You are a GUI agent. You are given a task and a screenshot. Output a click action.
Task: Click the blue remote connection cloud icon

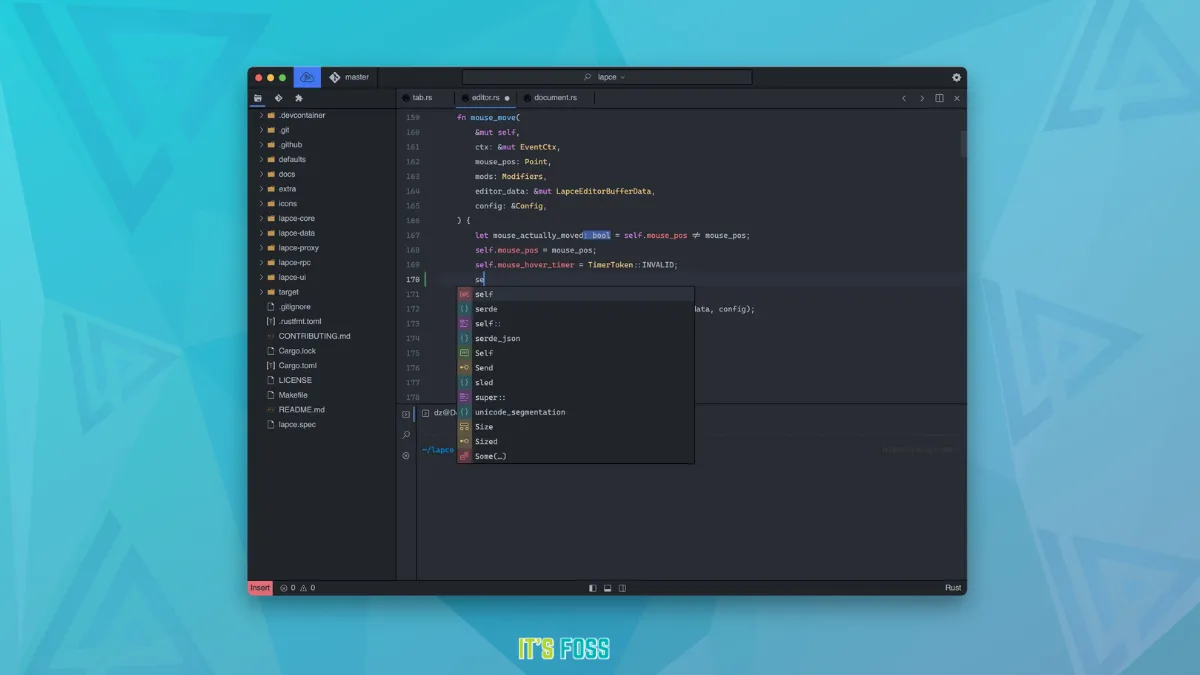click(307, 77)
